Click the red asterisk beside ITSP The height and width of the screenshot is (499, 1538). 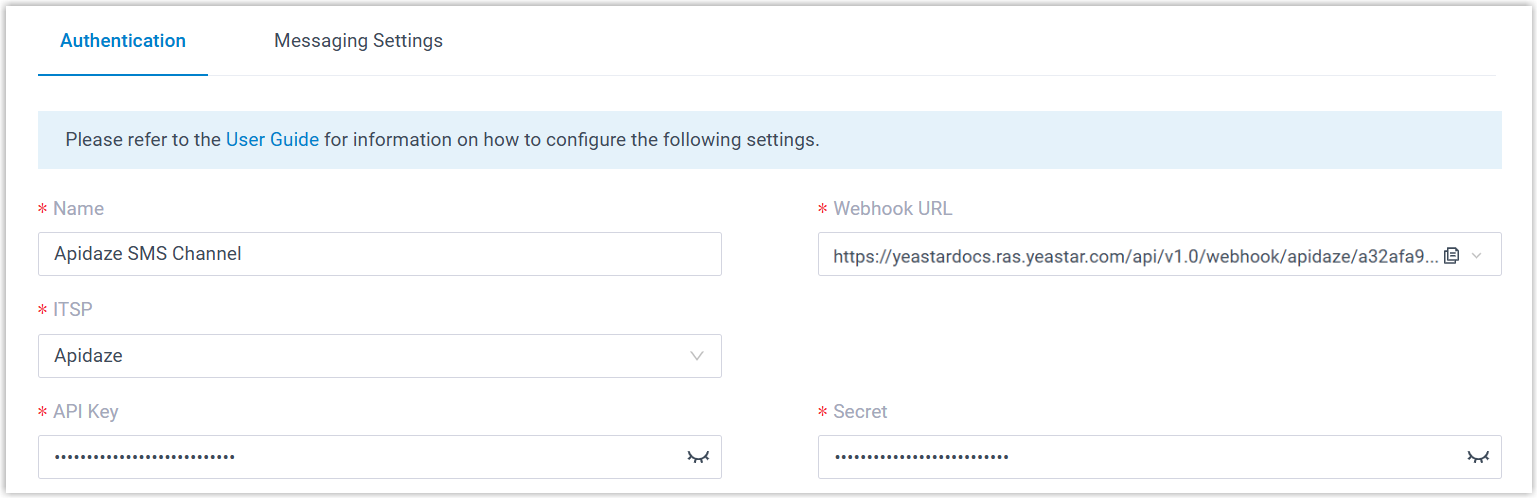click(43, 311)
